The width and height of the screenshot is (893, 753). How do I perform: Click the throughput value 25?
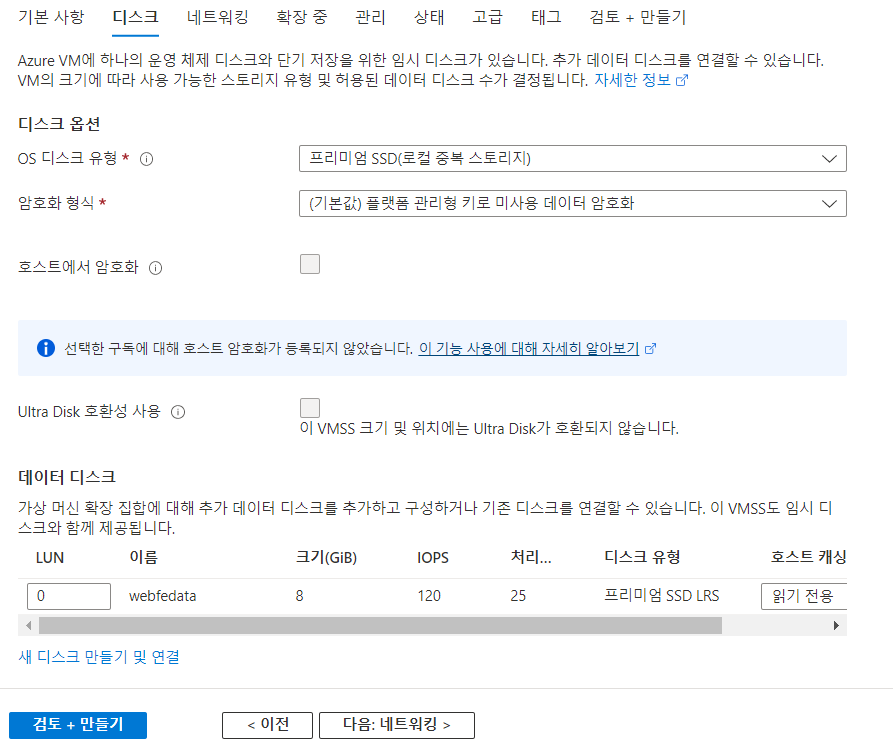518,596
